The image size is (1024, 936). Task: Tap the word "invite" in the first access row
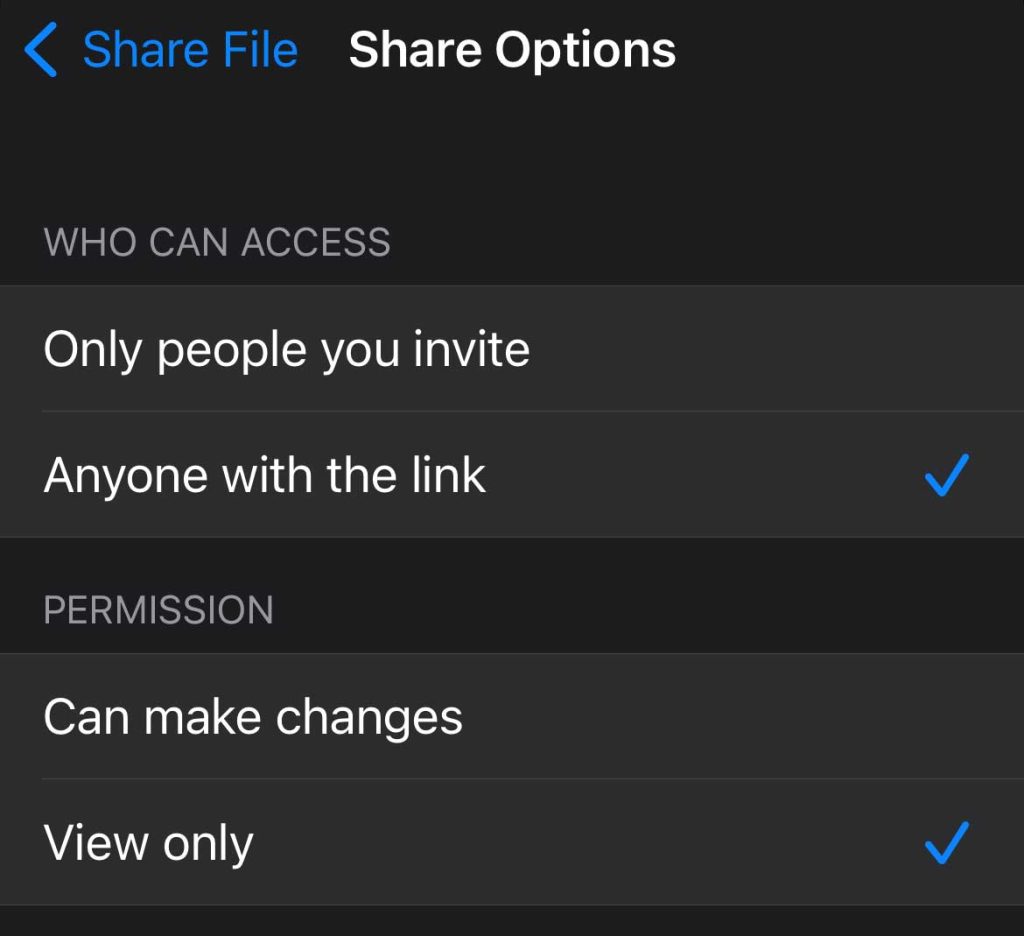(x=476, y=349)
